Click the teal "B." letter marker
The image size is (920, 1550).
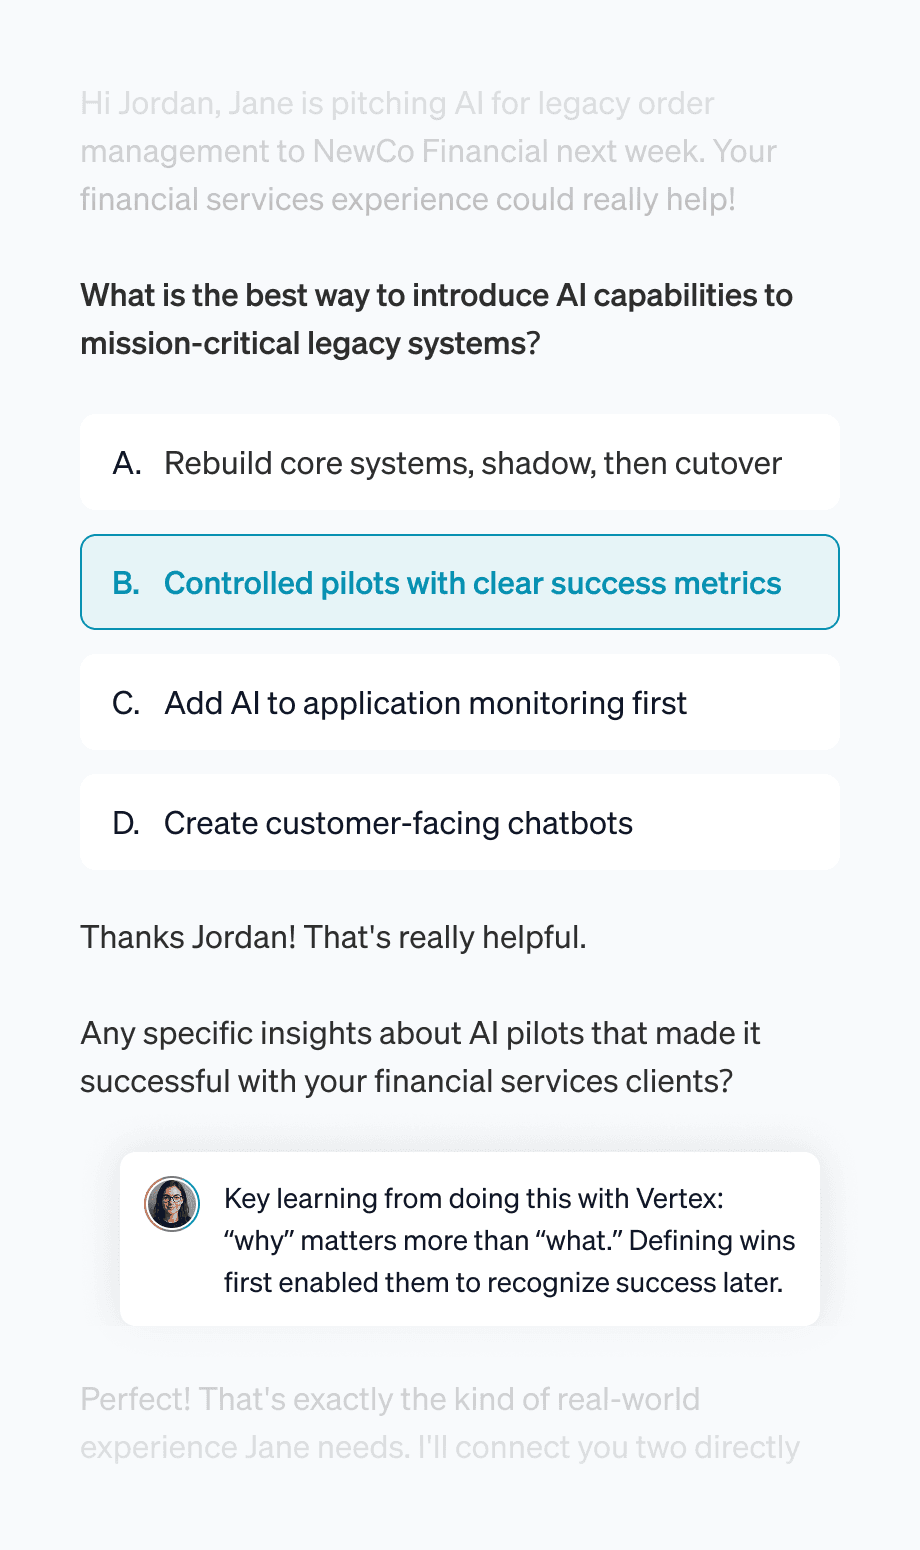point(127,584)
